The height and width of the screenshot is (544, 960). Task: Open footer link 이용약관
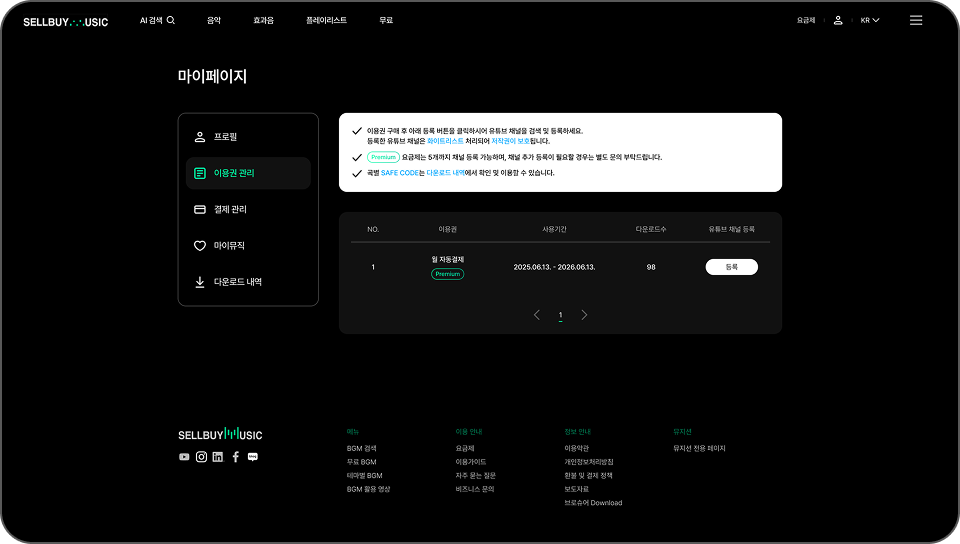tap(576, 449)
